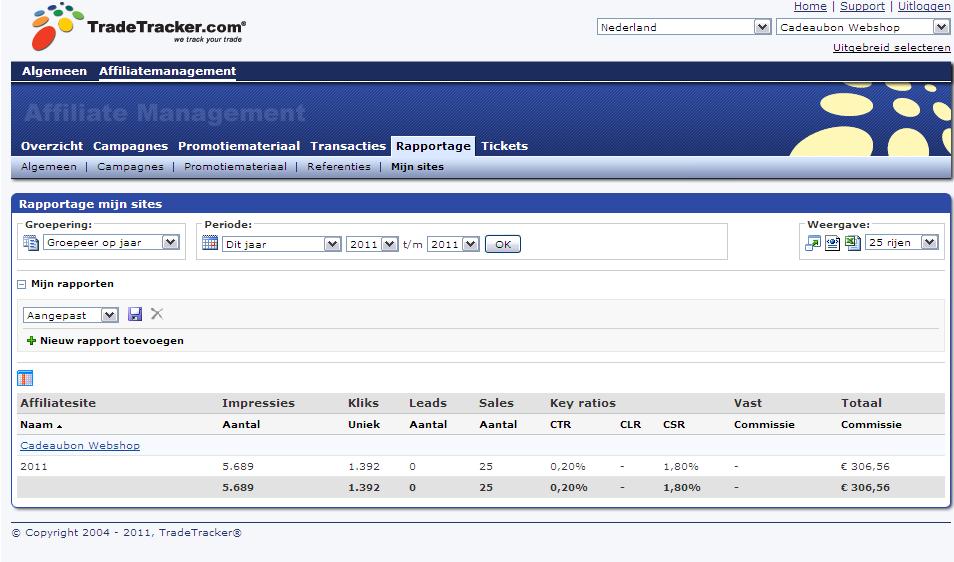Image resolution: width=954 pixels, height=562 pixels.
Task: Export report as XML/HTML document icon
Action: 832,243
